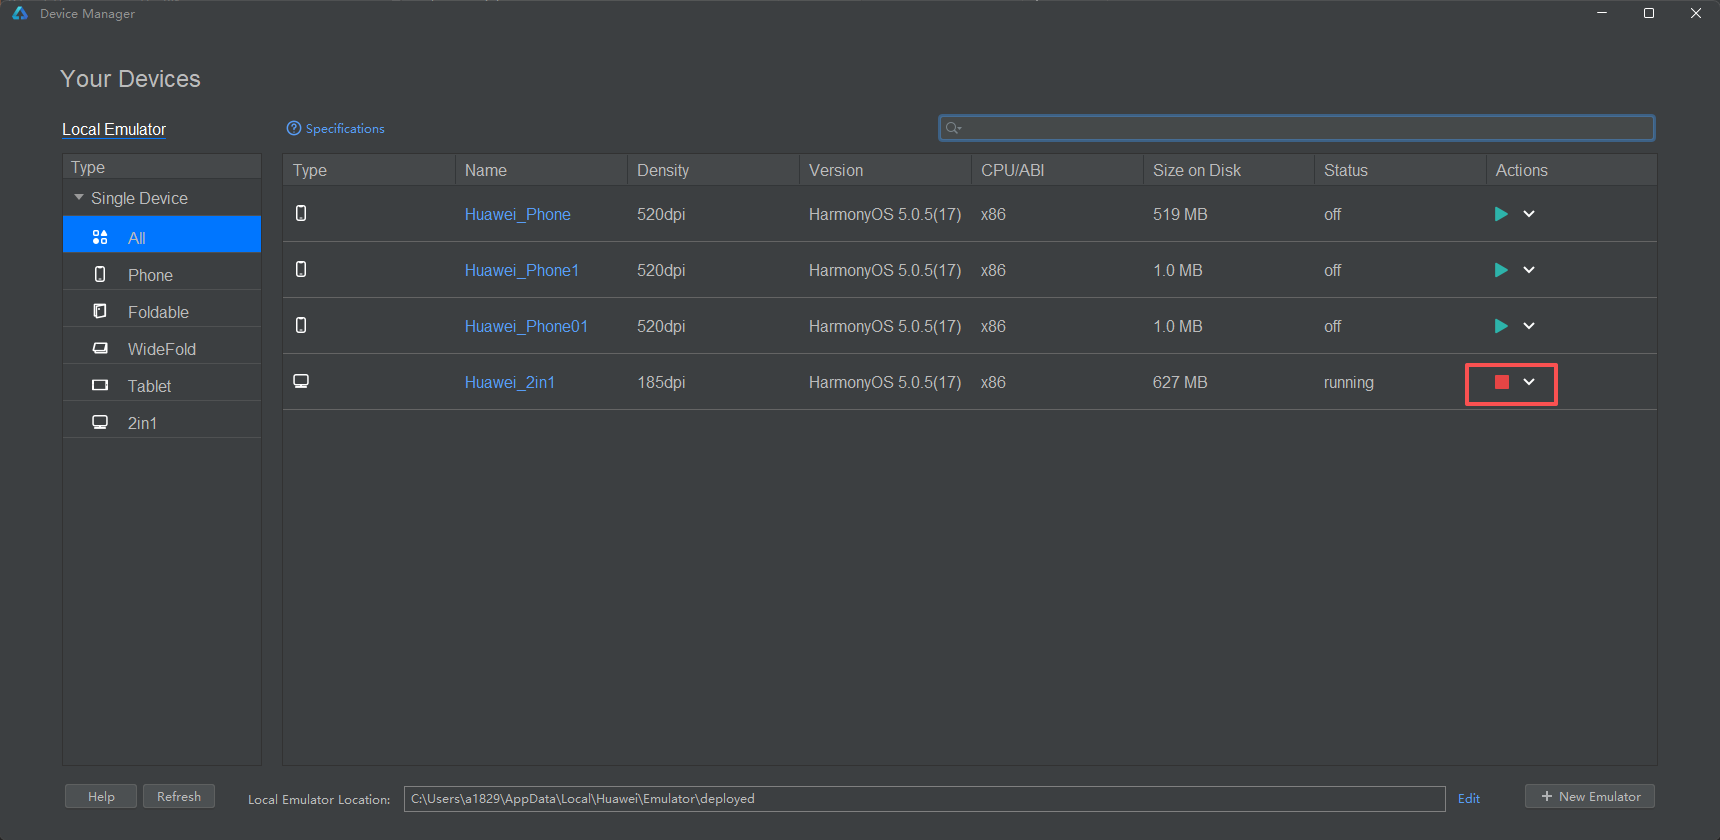Image resolution: width=1720 pixels, height=840 pixels.
Task: Click HarmonyOS version in Huawei_2in1 row
Action: coord(885,382)
